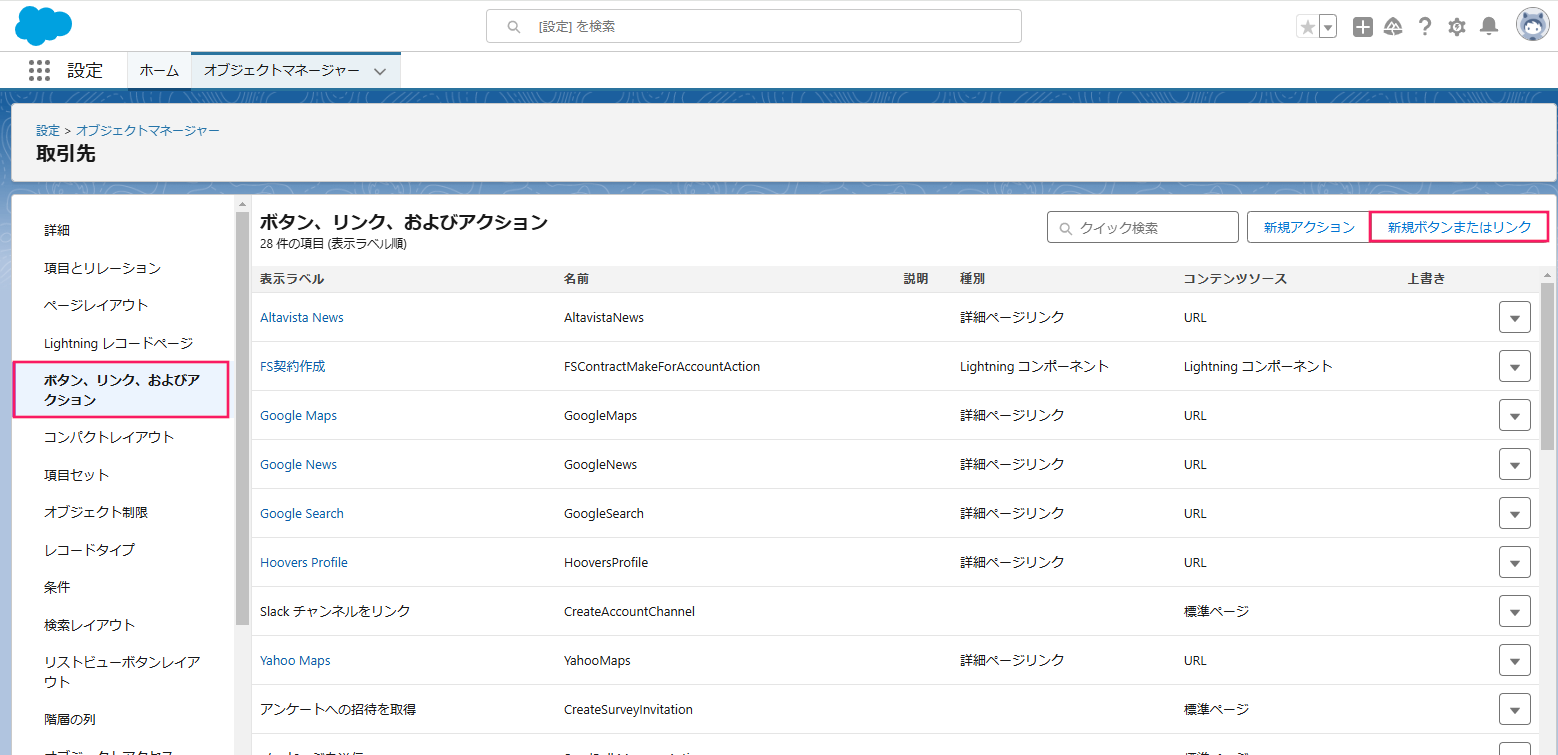Click the オブジェクトマネージャー breadcrumb link
Viewport: 1558px width, 755px height.
[x=148, y=130]
